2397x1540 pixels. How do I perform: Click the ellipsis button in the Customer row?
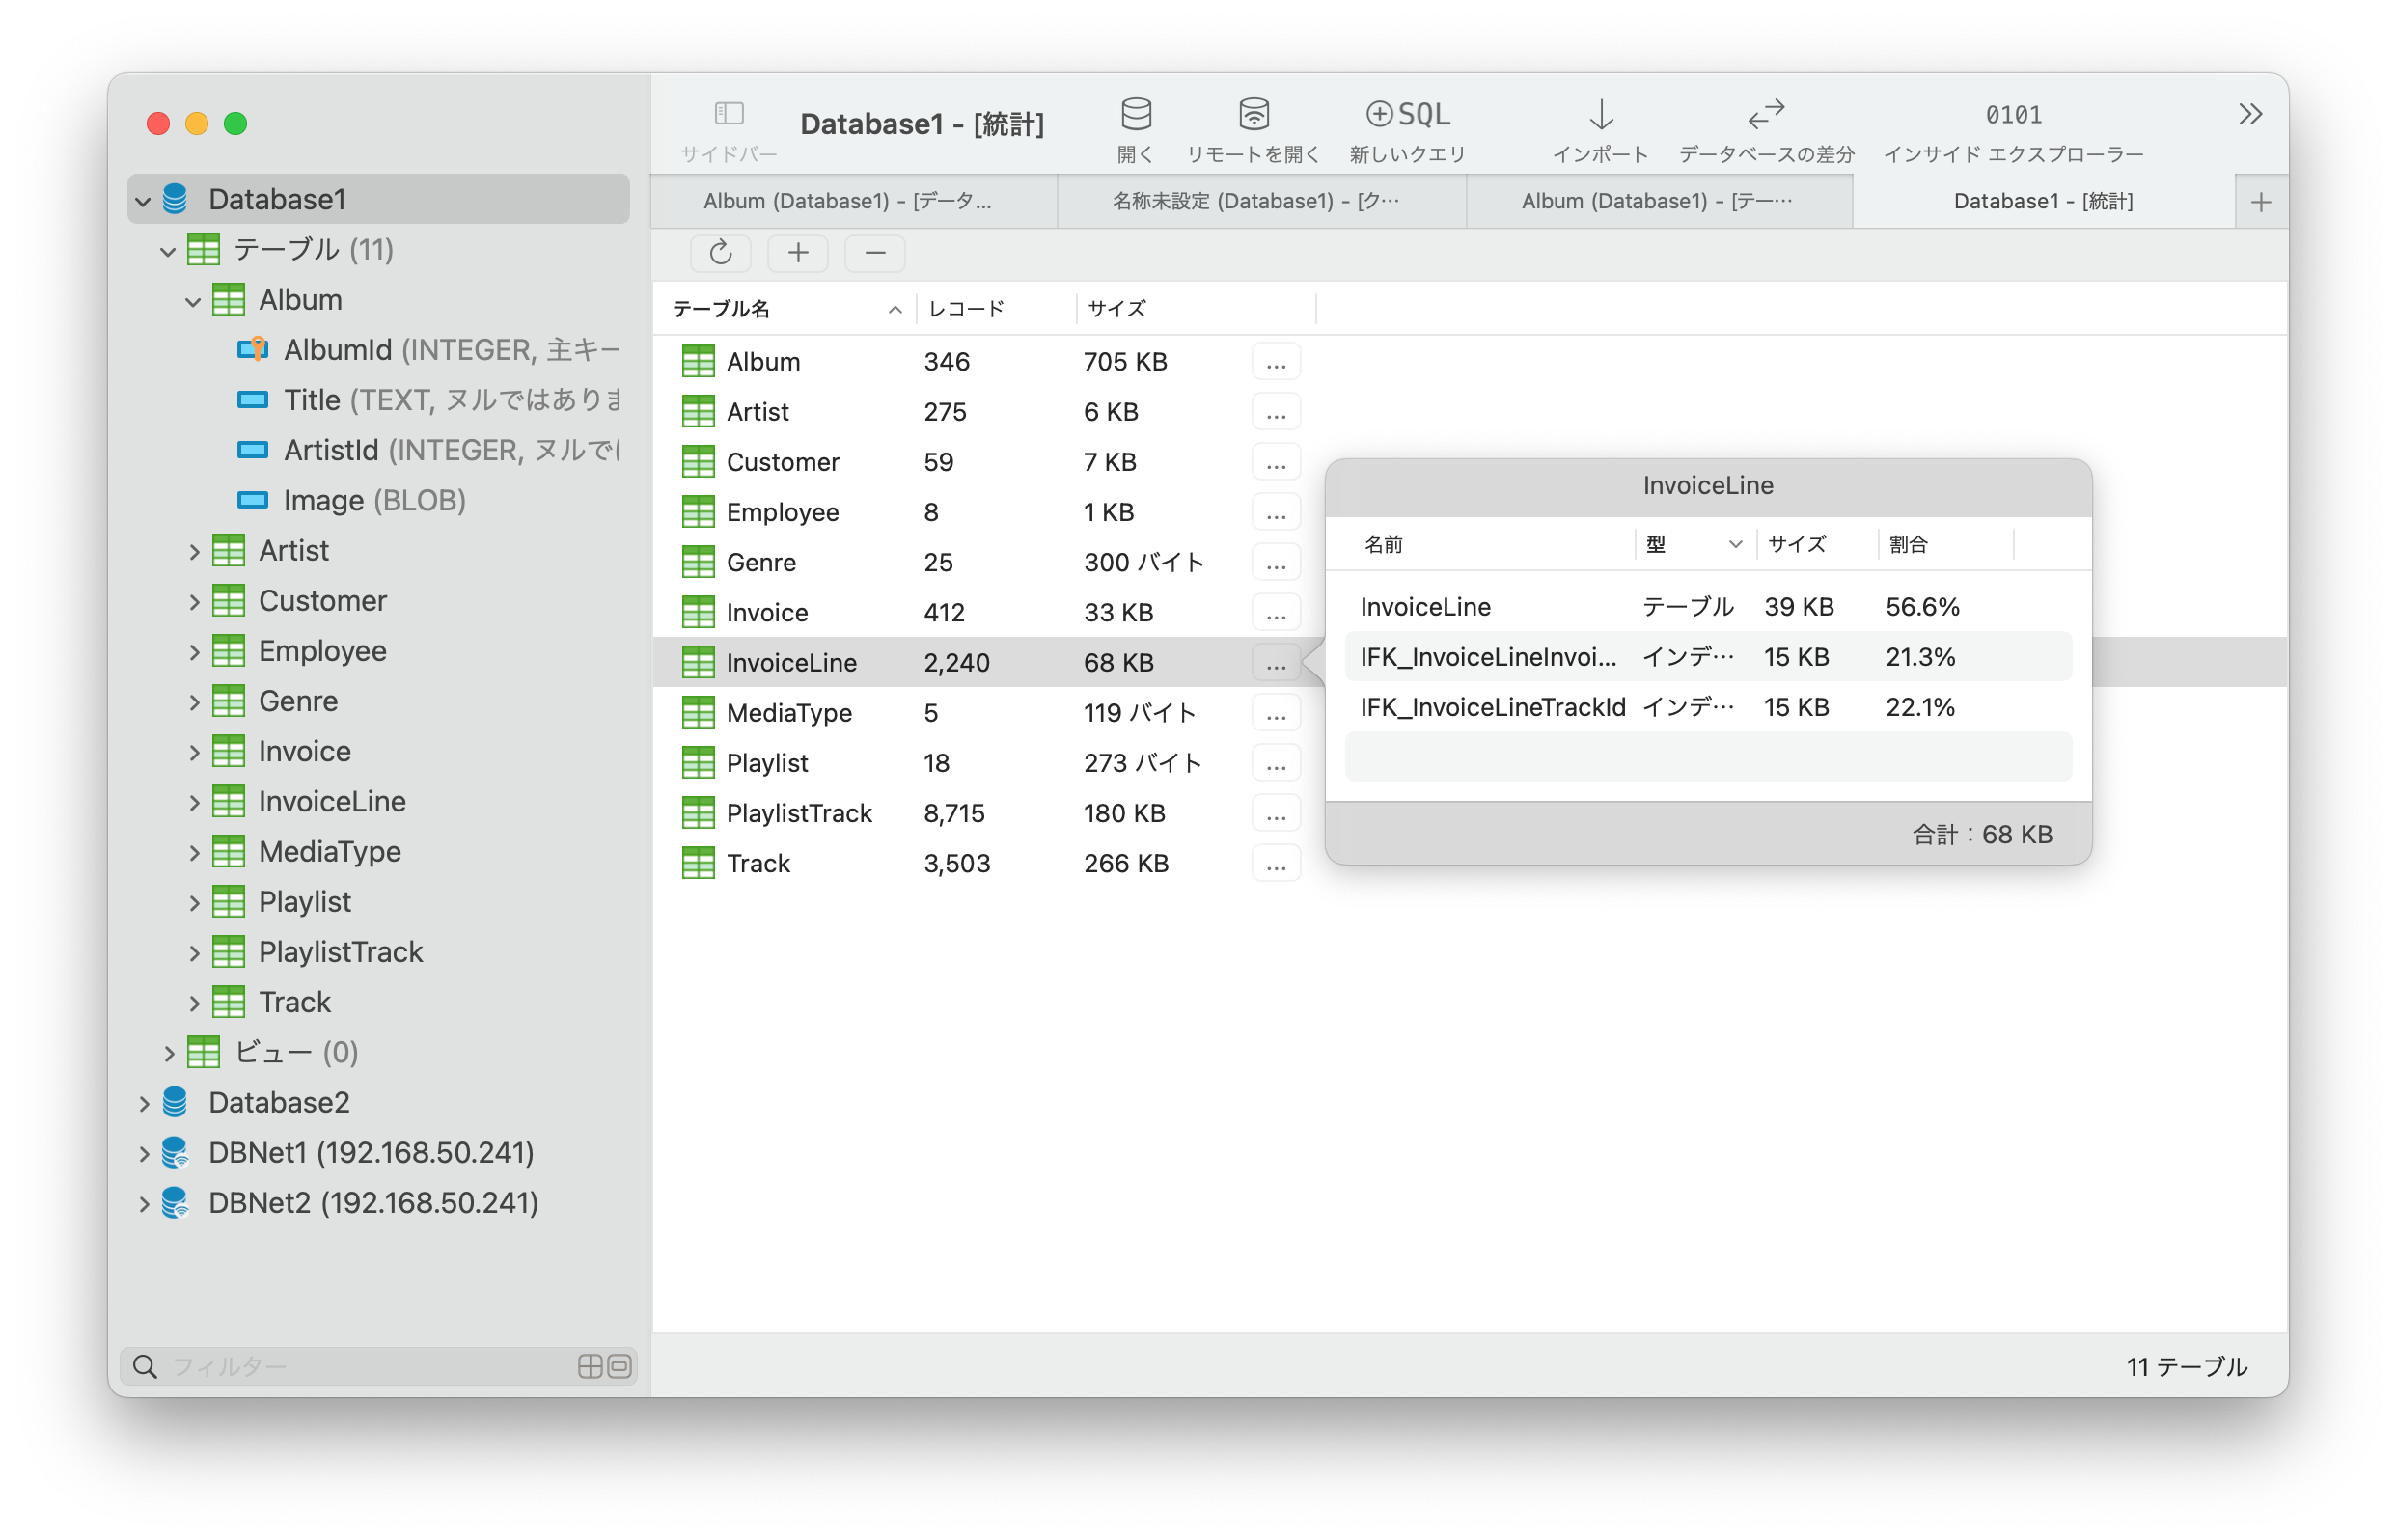[1276, 462]
